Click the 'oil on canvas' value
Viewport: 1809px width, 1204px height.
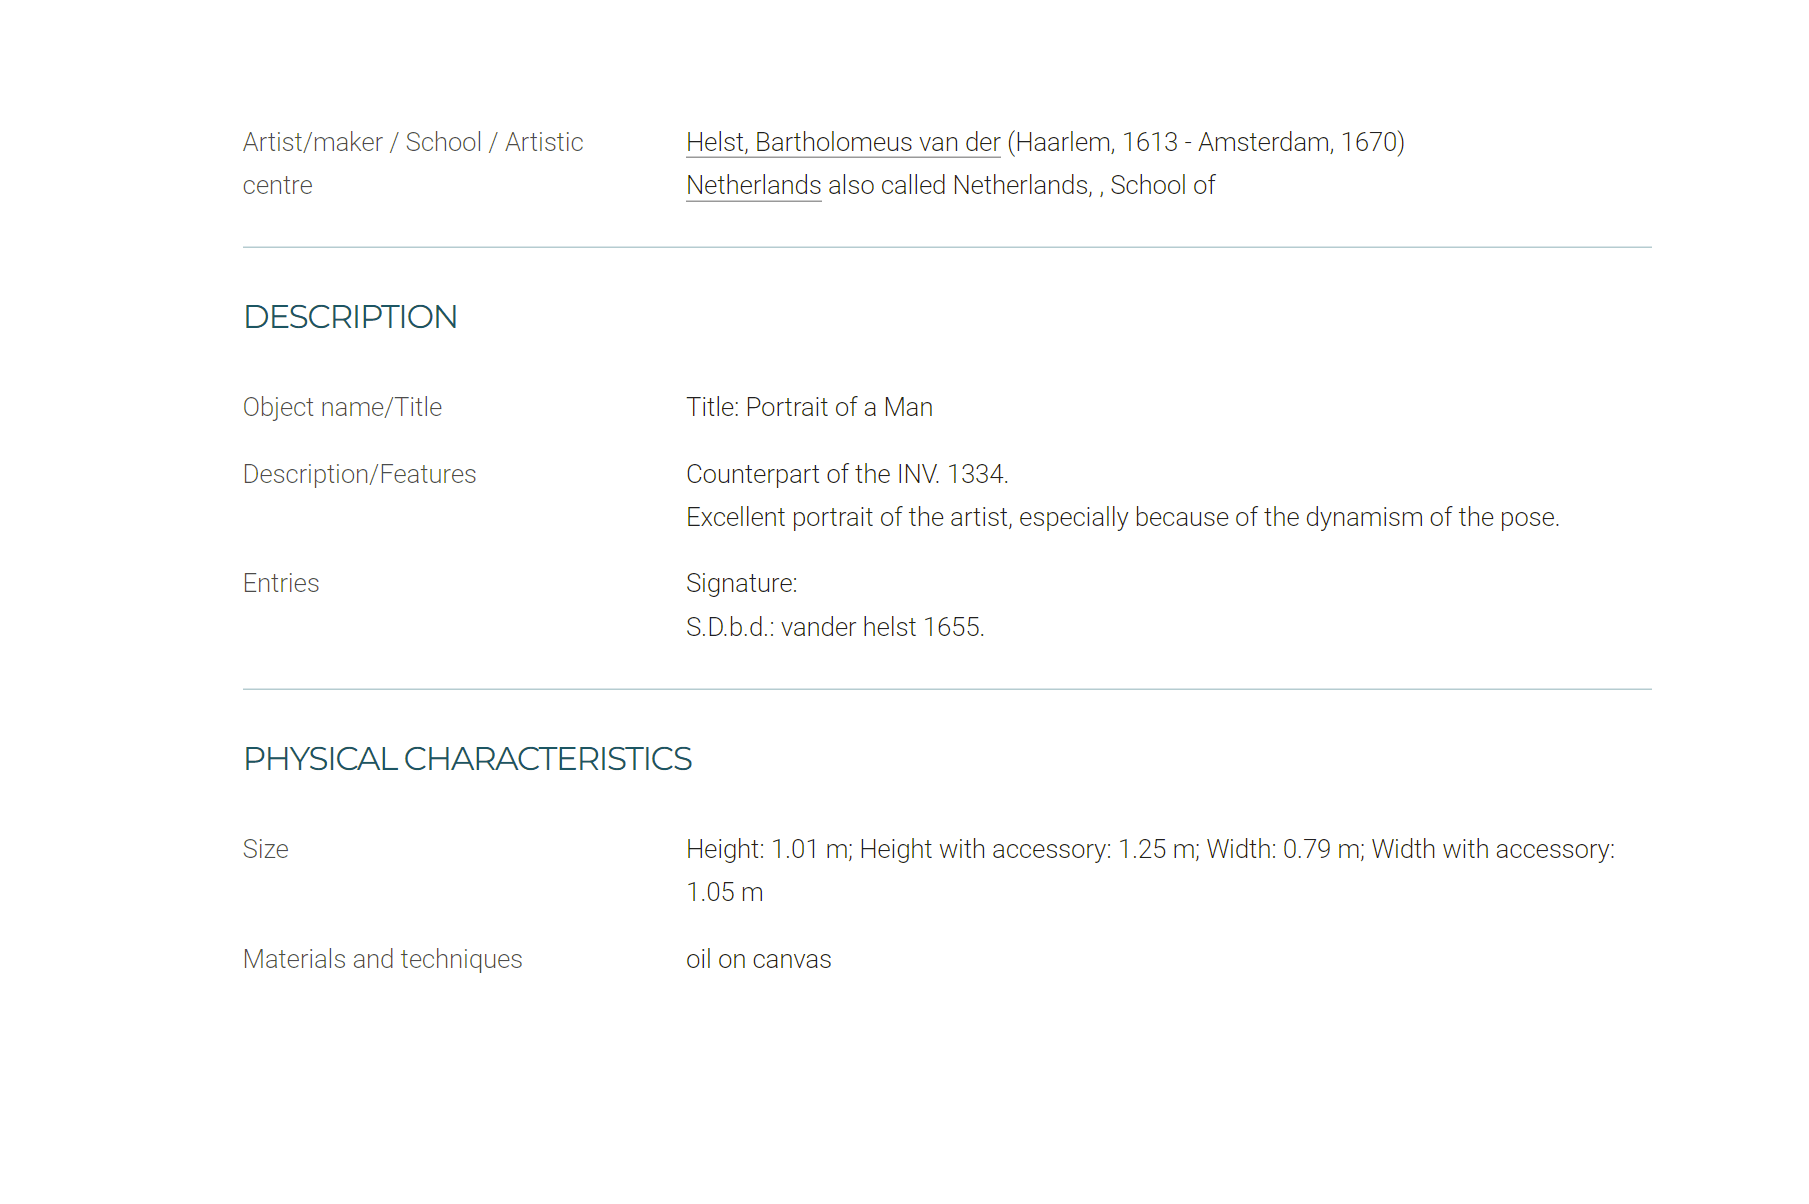[x=759, y=959]
